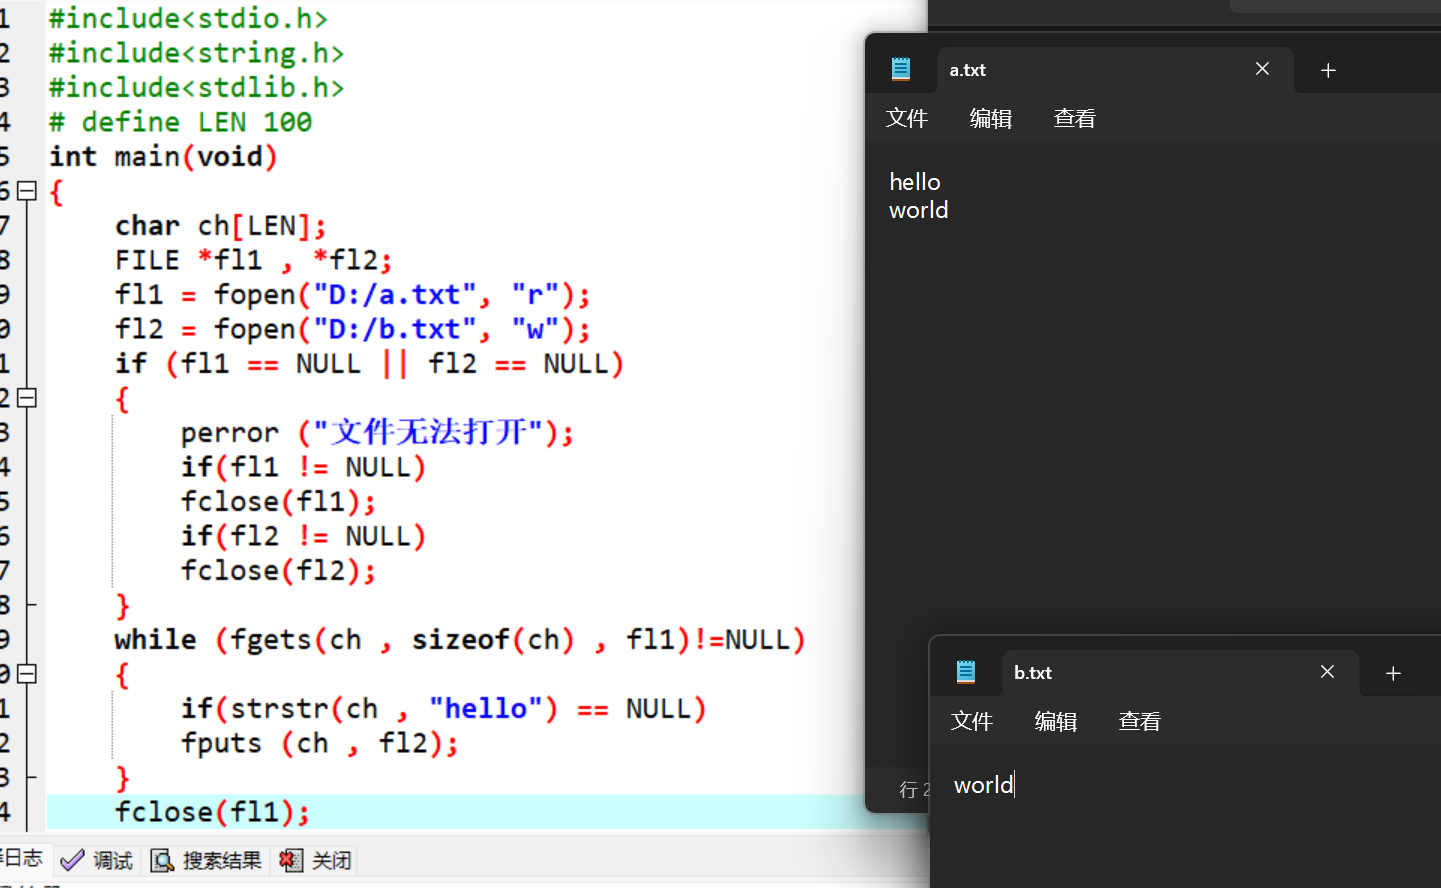The image size is (1441, 888).
Task: Collapse the while-loop code fold
Action: (x=27, y=674)
